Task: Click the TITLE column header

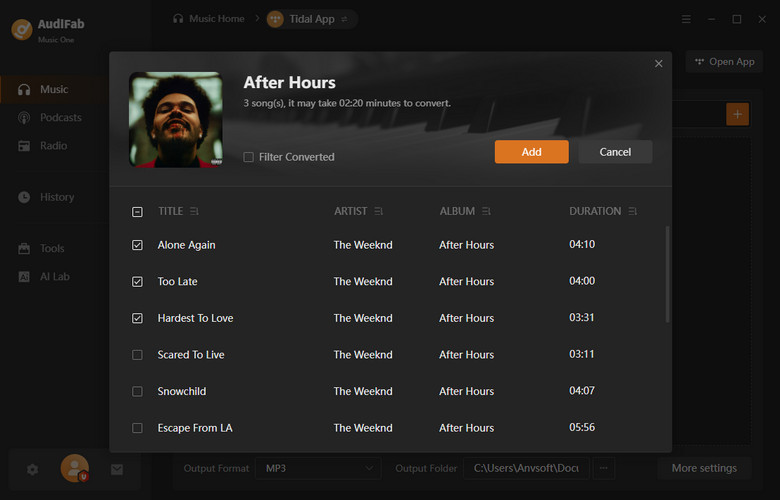Action: coord(171,211)
